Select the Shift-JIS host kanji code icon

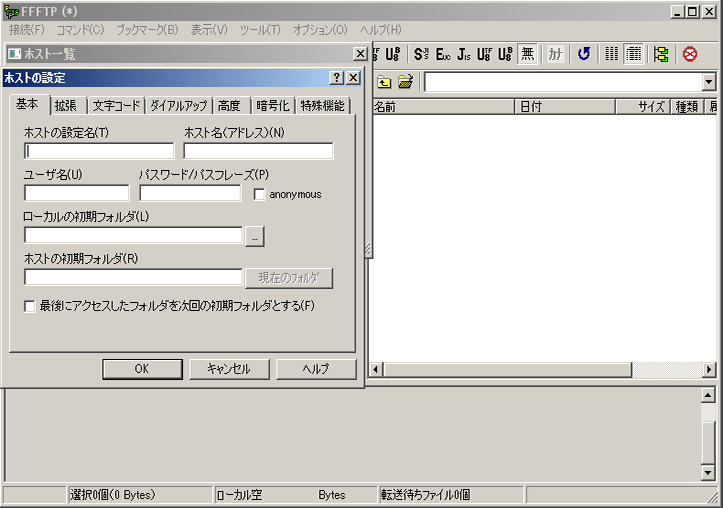(421, 54)
